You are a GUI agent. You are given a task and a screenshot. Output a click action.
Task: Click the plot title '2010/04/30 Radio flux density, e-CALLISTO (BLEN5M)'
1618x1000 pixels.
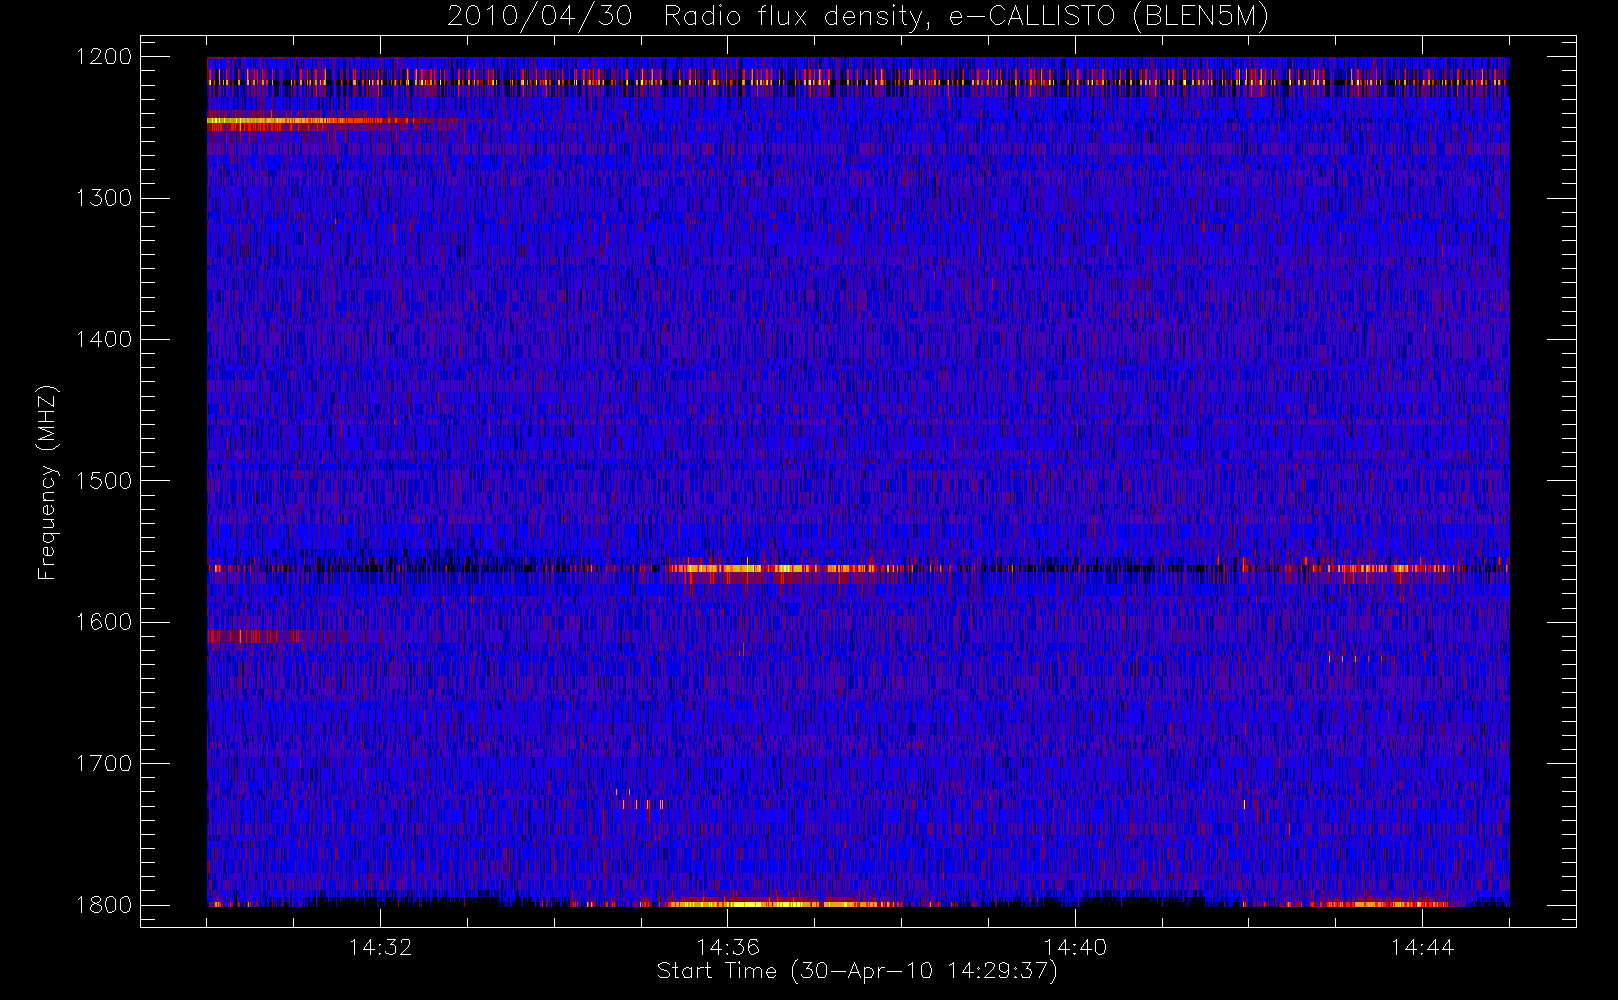point(858,17)
